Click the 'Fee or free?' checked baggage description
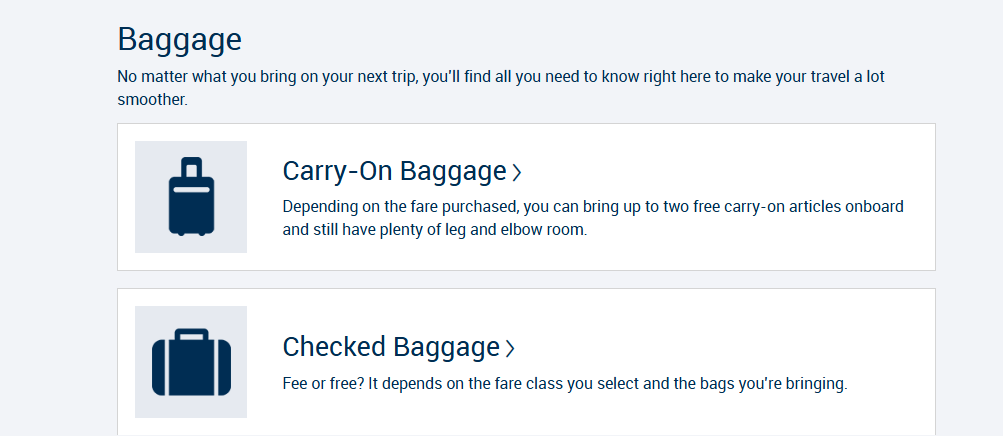The height and width of the screenshot is (436, 1003). [564, 383]
